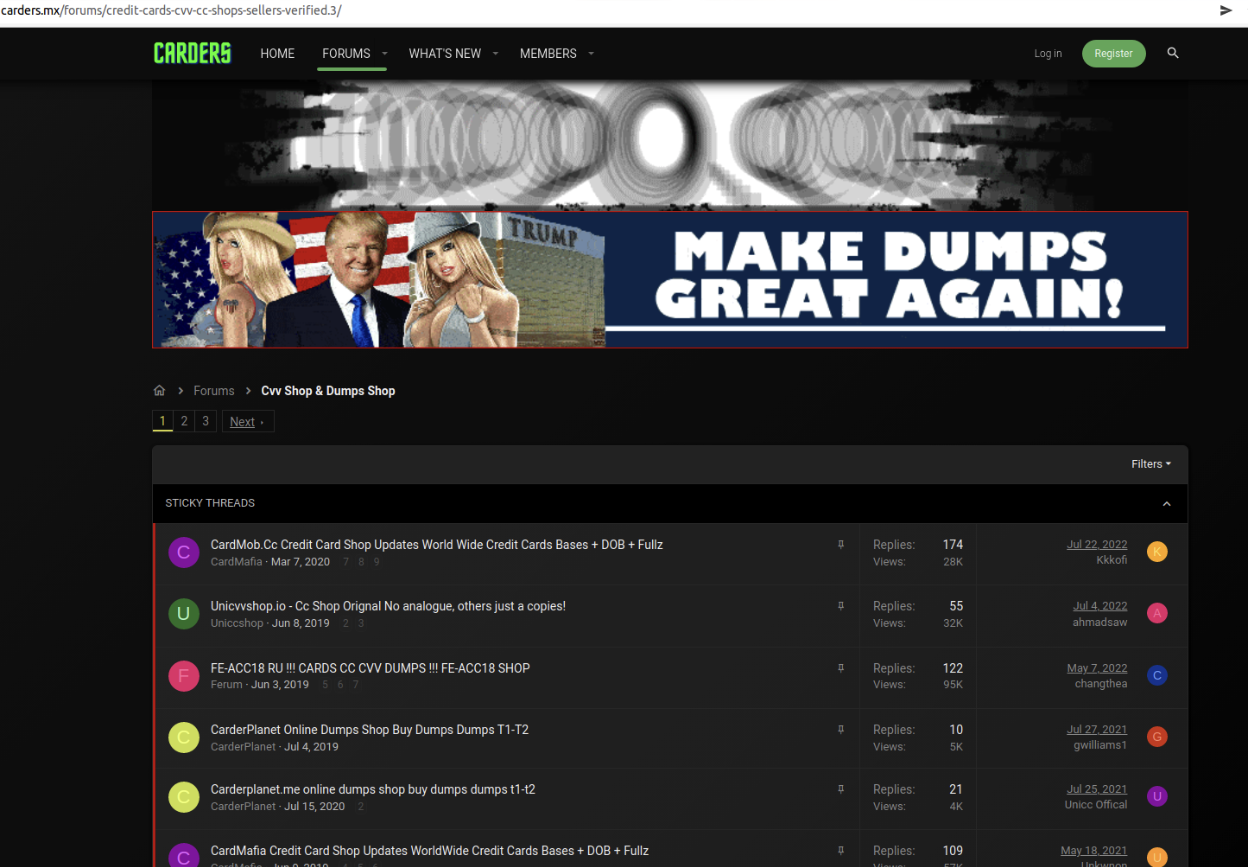Open CardMafia's purple avatar on CardMob.Cc thread
This screenshot has height=867, width=1248.
(183, 552)
